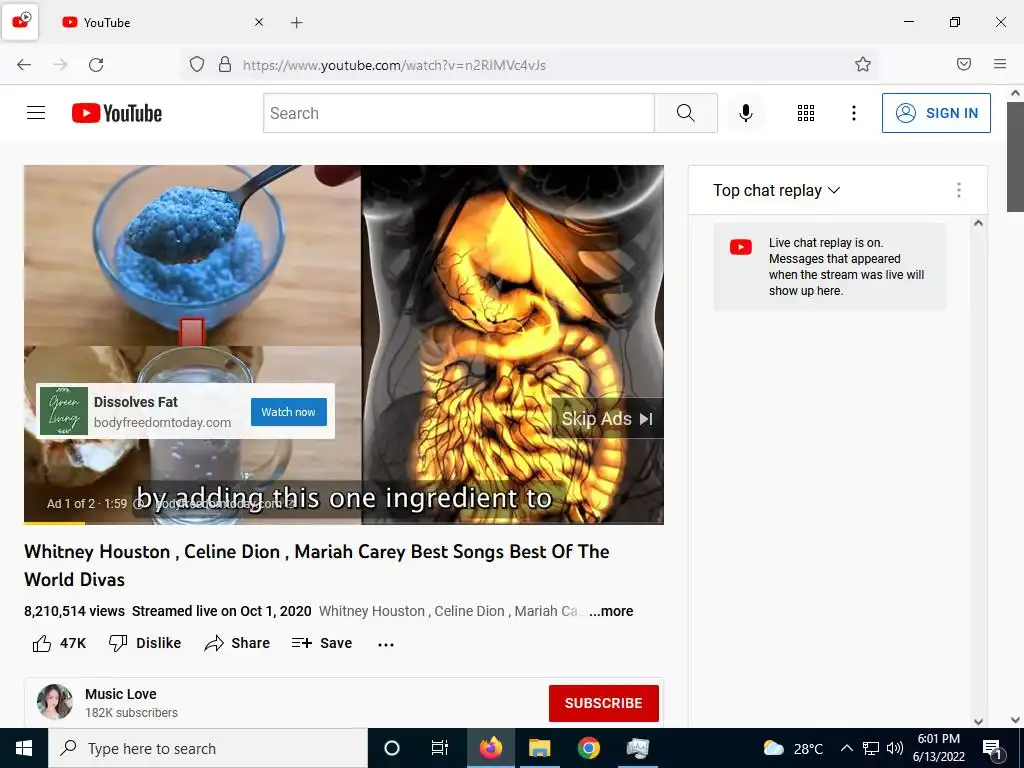Expand description with ...more
Image resolution: width=1024 pixels, height=768 pixels.
pyautogui.click(x=611, y=611)
